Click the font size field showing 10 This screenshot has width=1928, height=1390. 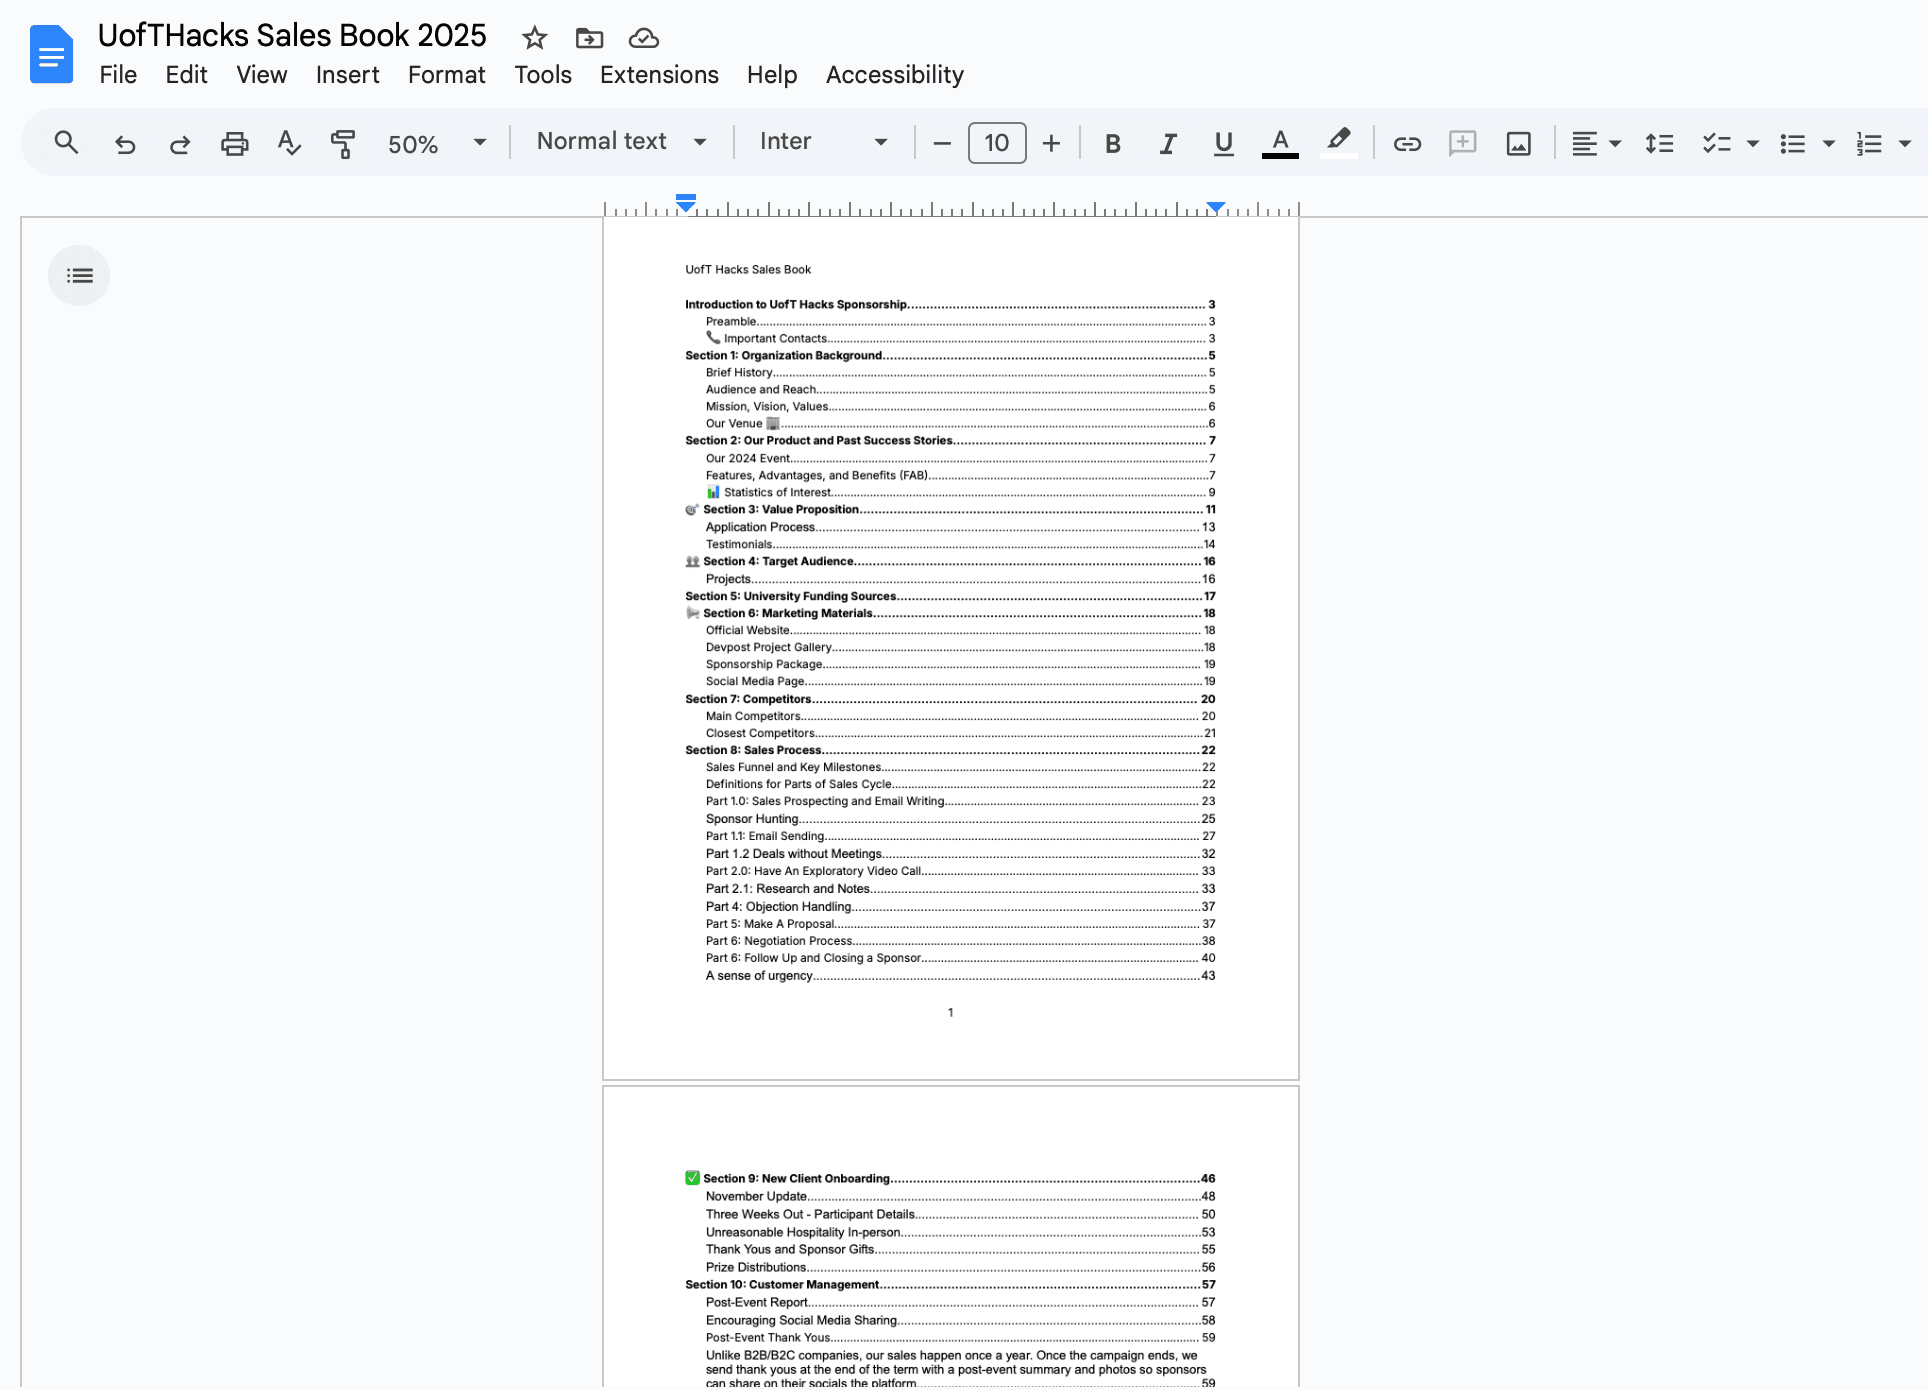point(996,143)
